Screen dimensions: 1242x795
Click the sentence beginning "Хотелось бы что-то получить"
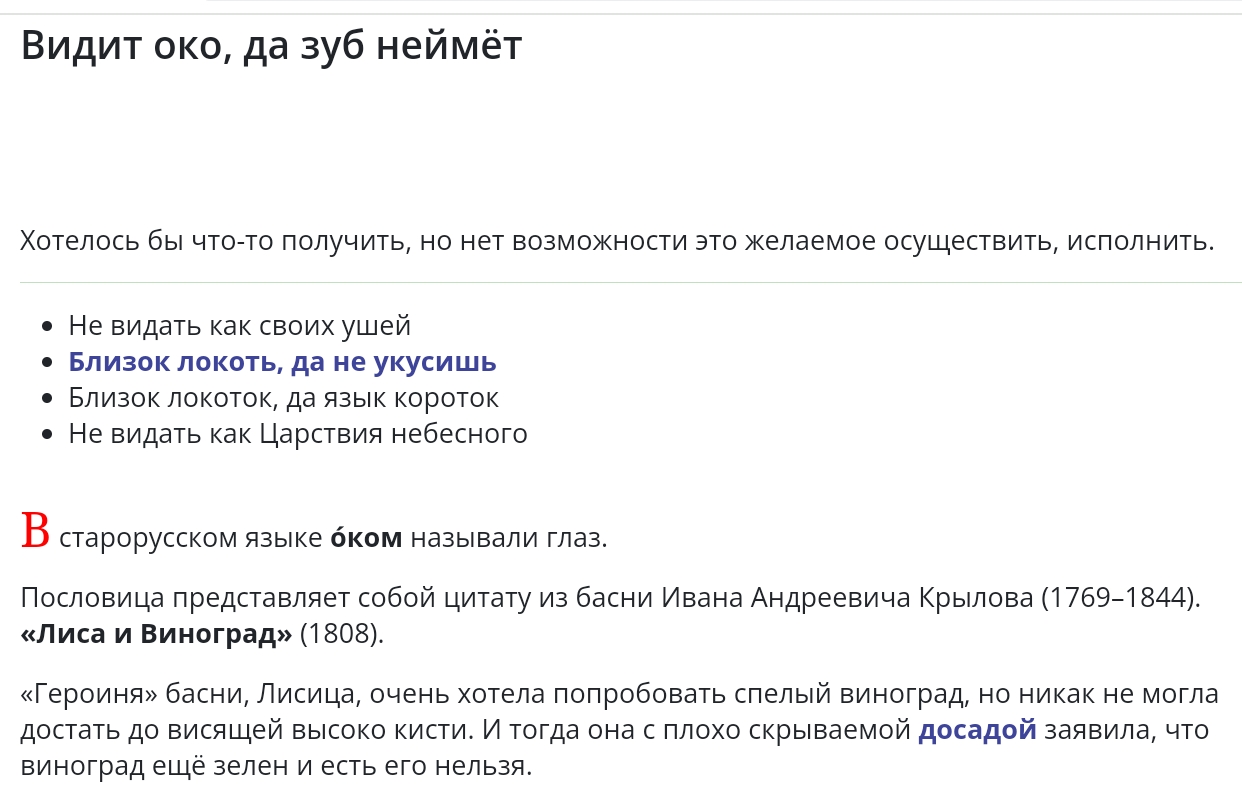pos(617,241)
